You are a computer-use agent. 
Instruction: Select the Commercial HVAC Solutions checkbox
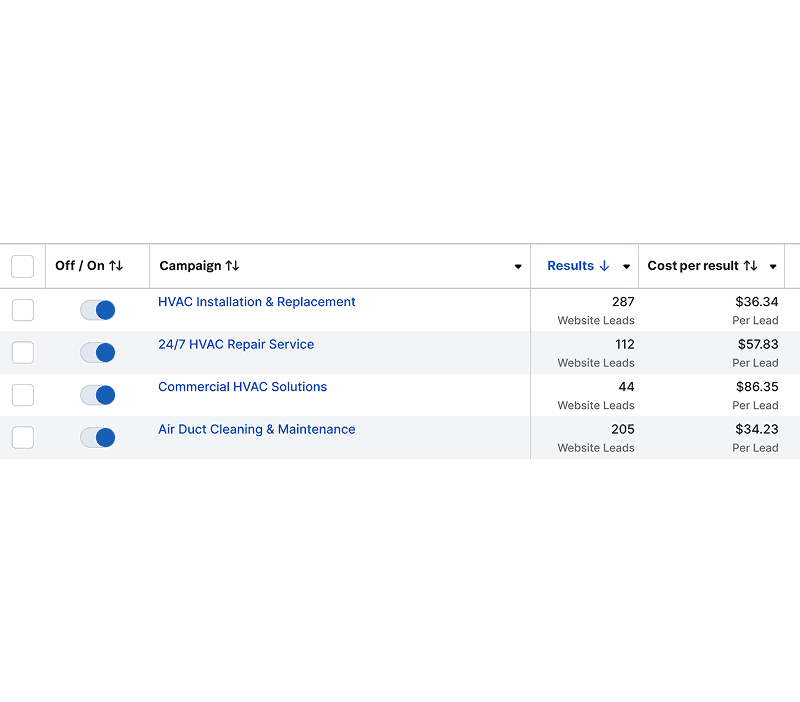23,395
